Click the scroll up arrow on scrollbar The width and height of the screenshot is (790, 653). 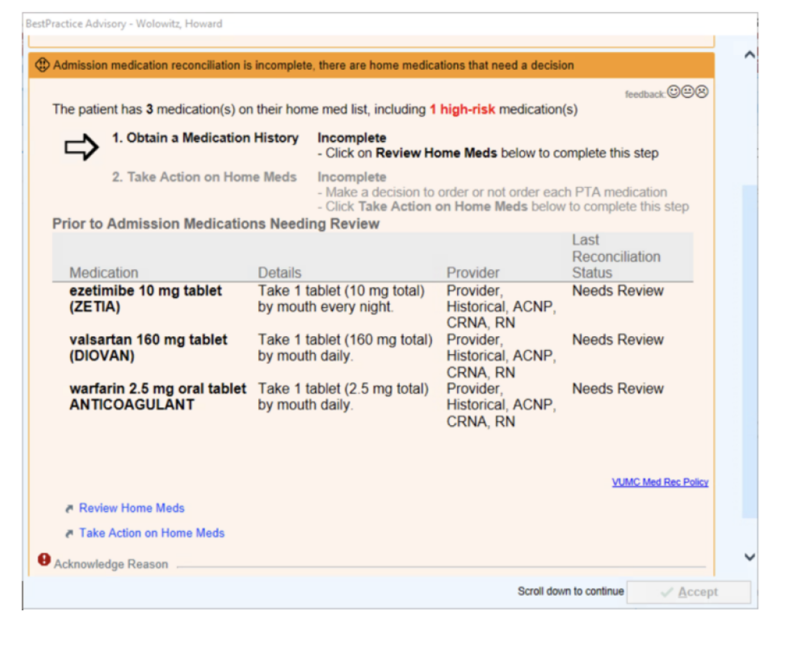750,54
